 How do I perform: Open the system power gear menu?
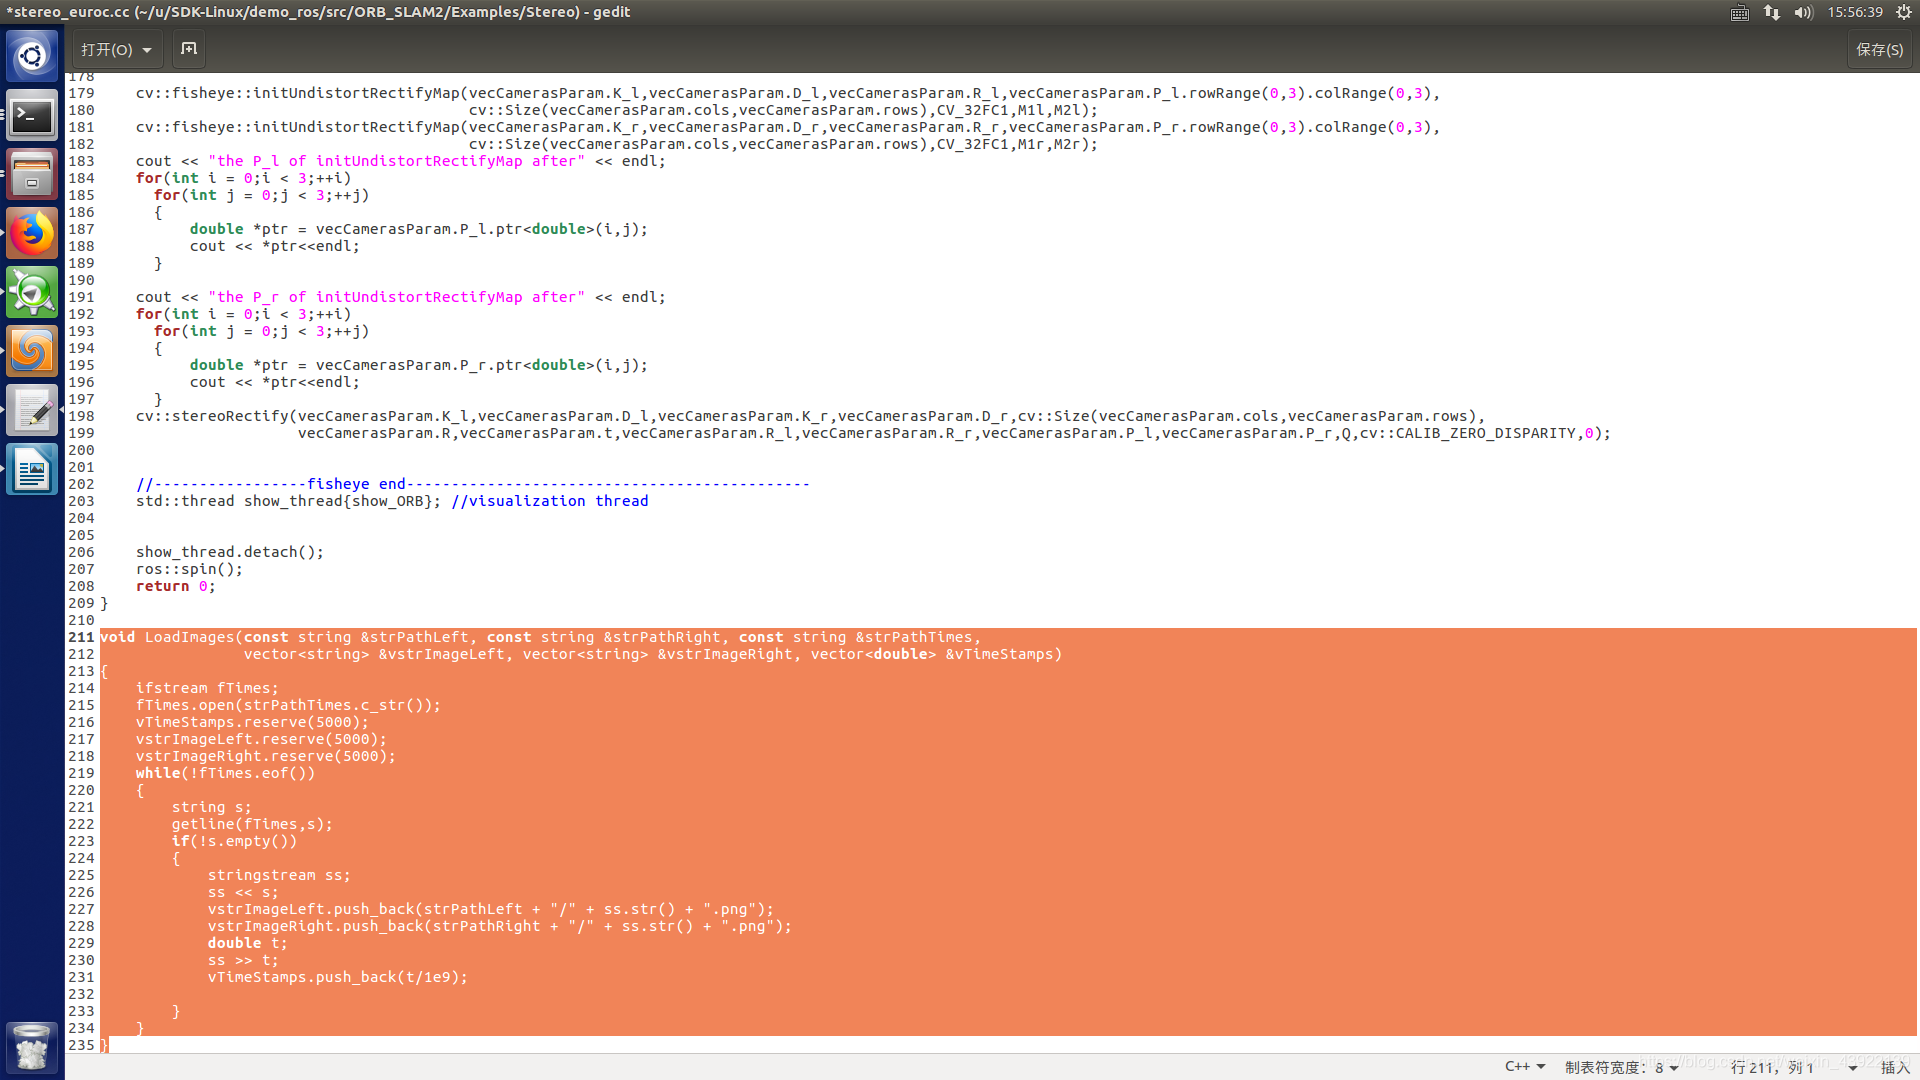click(1904, 12)
